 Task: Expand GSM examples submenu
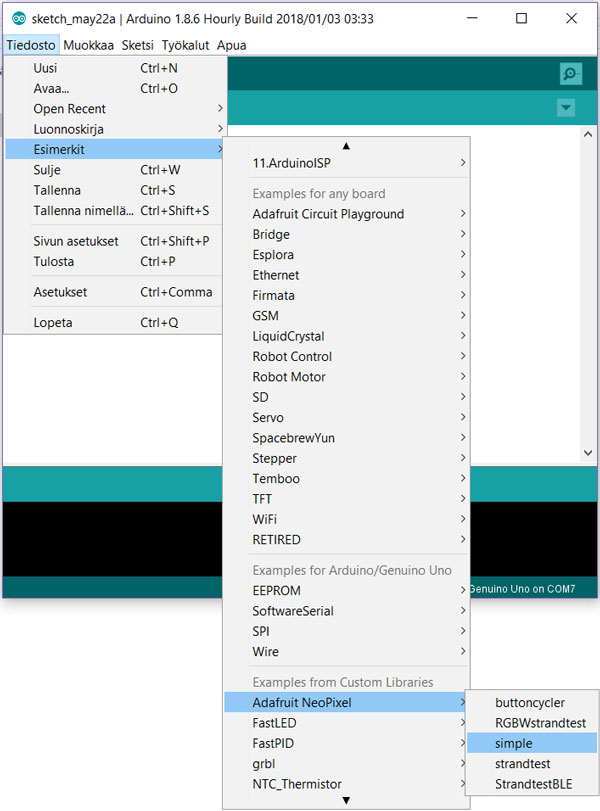pos(347,316)
